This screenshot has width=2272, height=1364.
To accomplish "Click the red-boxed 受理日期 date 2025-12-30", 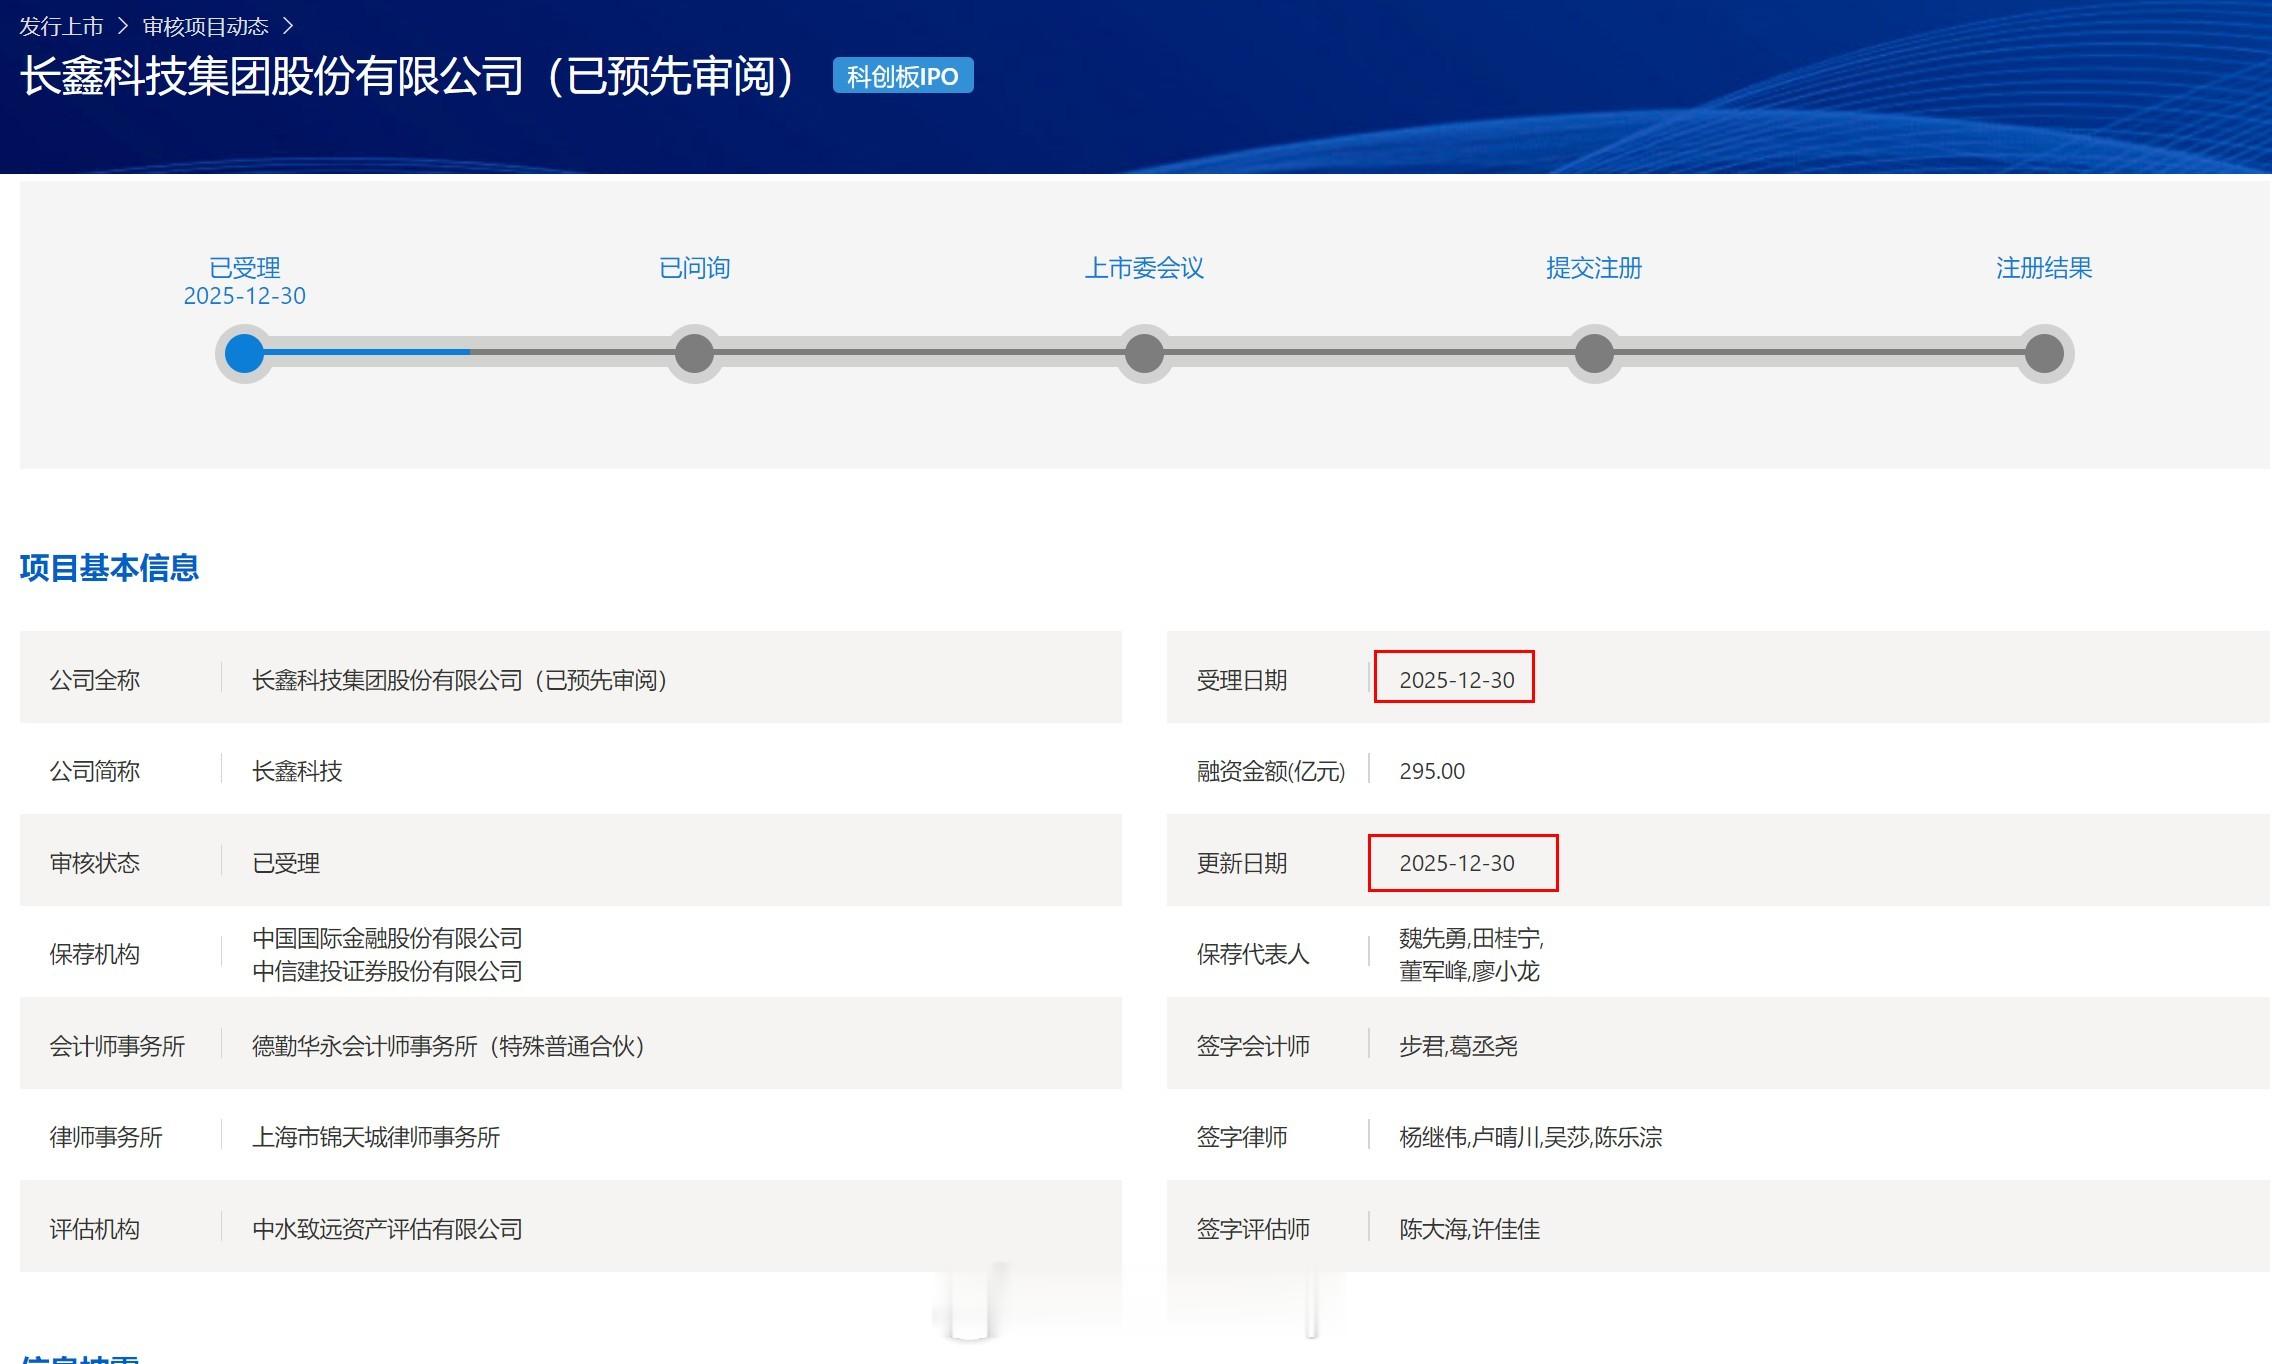I will (x=1453, y=677).
